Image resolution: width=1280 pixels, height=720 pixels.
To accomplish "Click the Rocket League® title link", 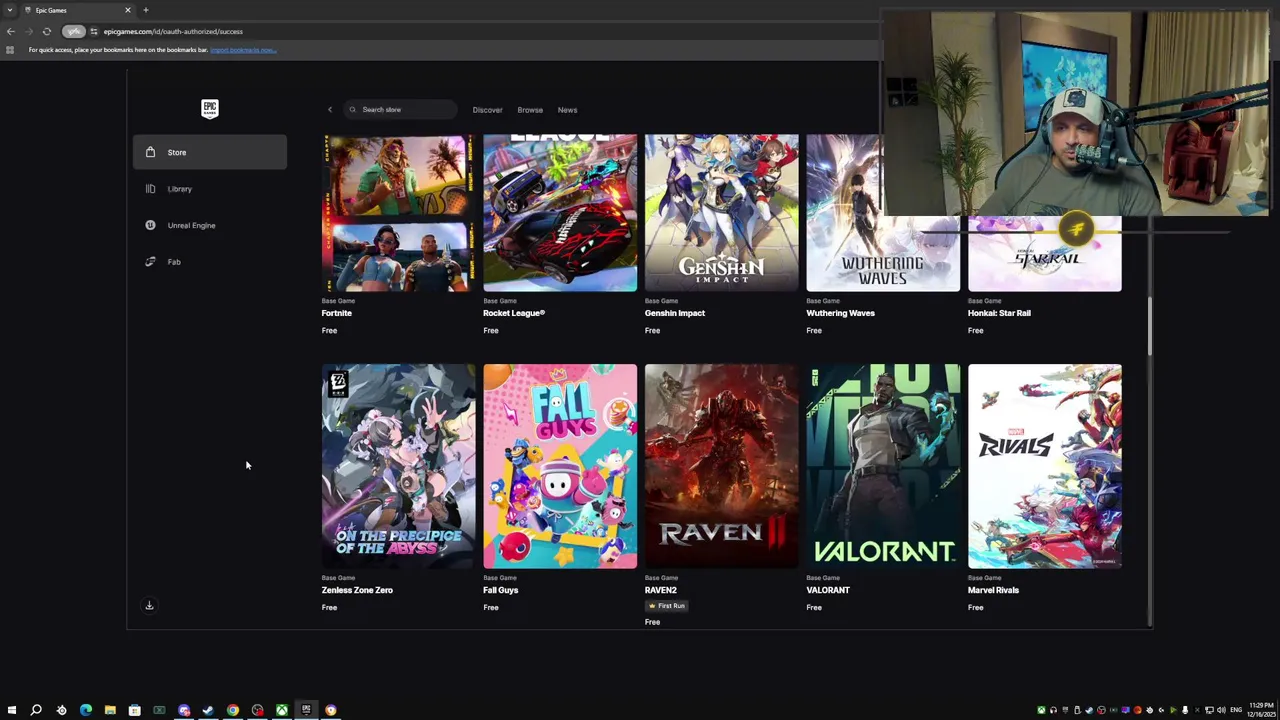I will pyautogui.click(x=513, y=313).
